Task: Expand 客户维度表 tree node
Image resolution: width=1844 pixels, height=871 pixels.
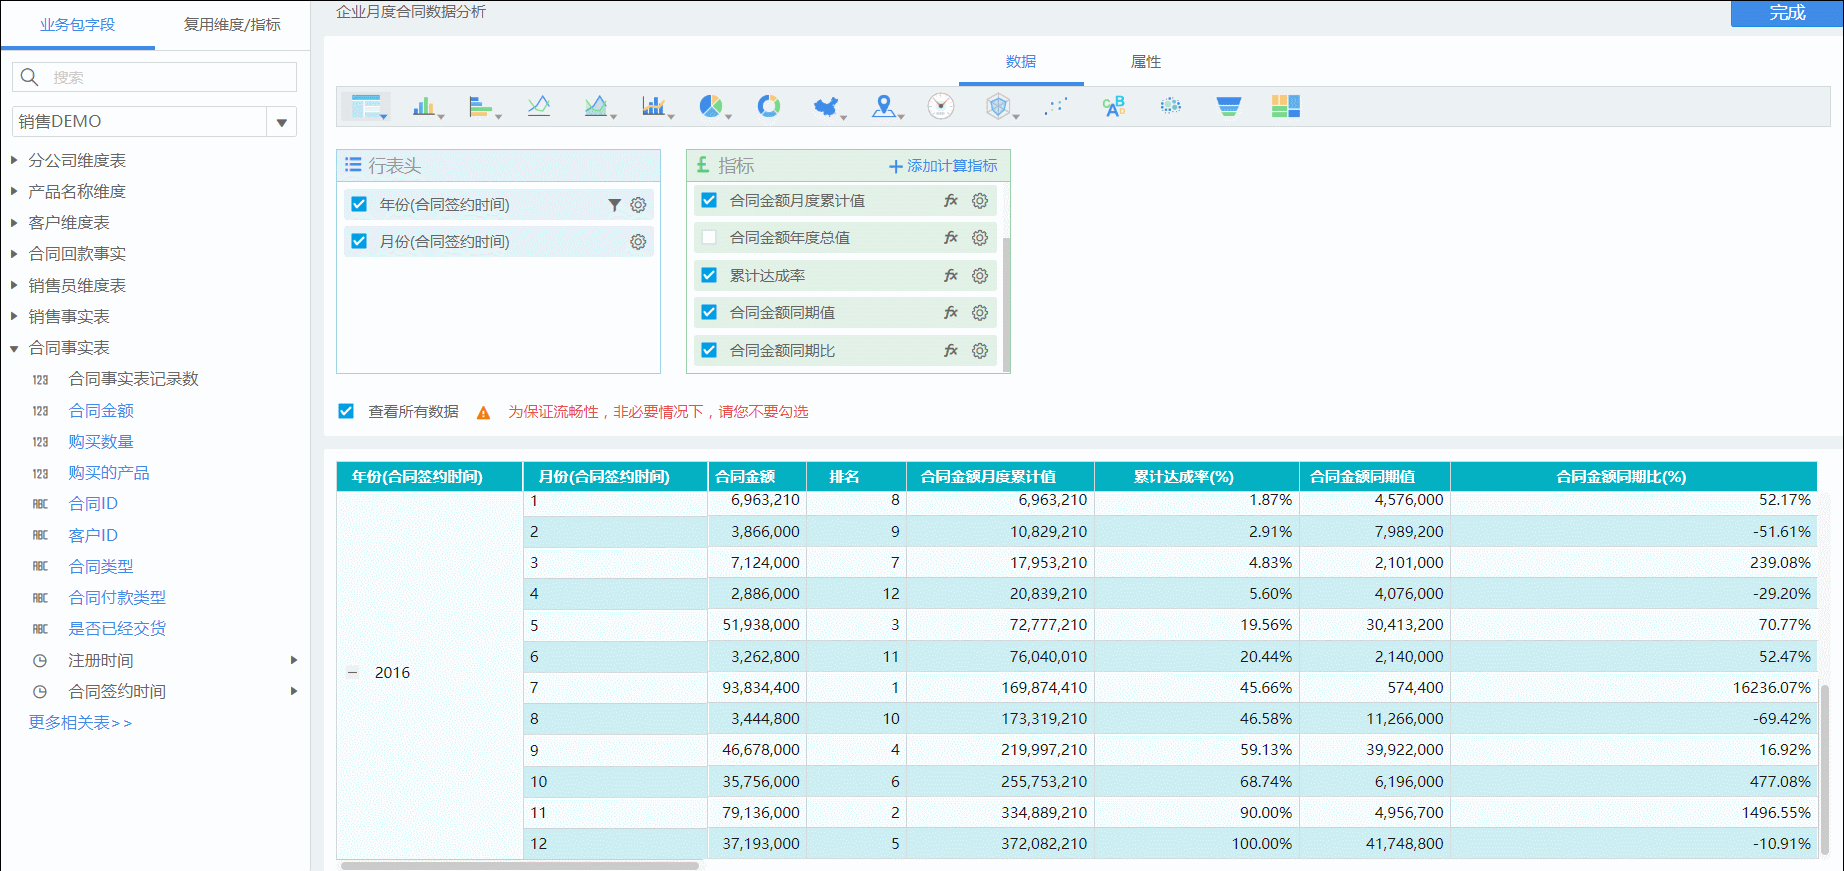Action: point(14,222)
